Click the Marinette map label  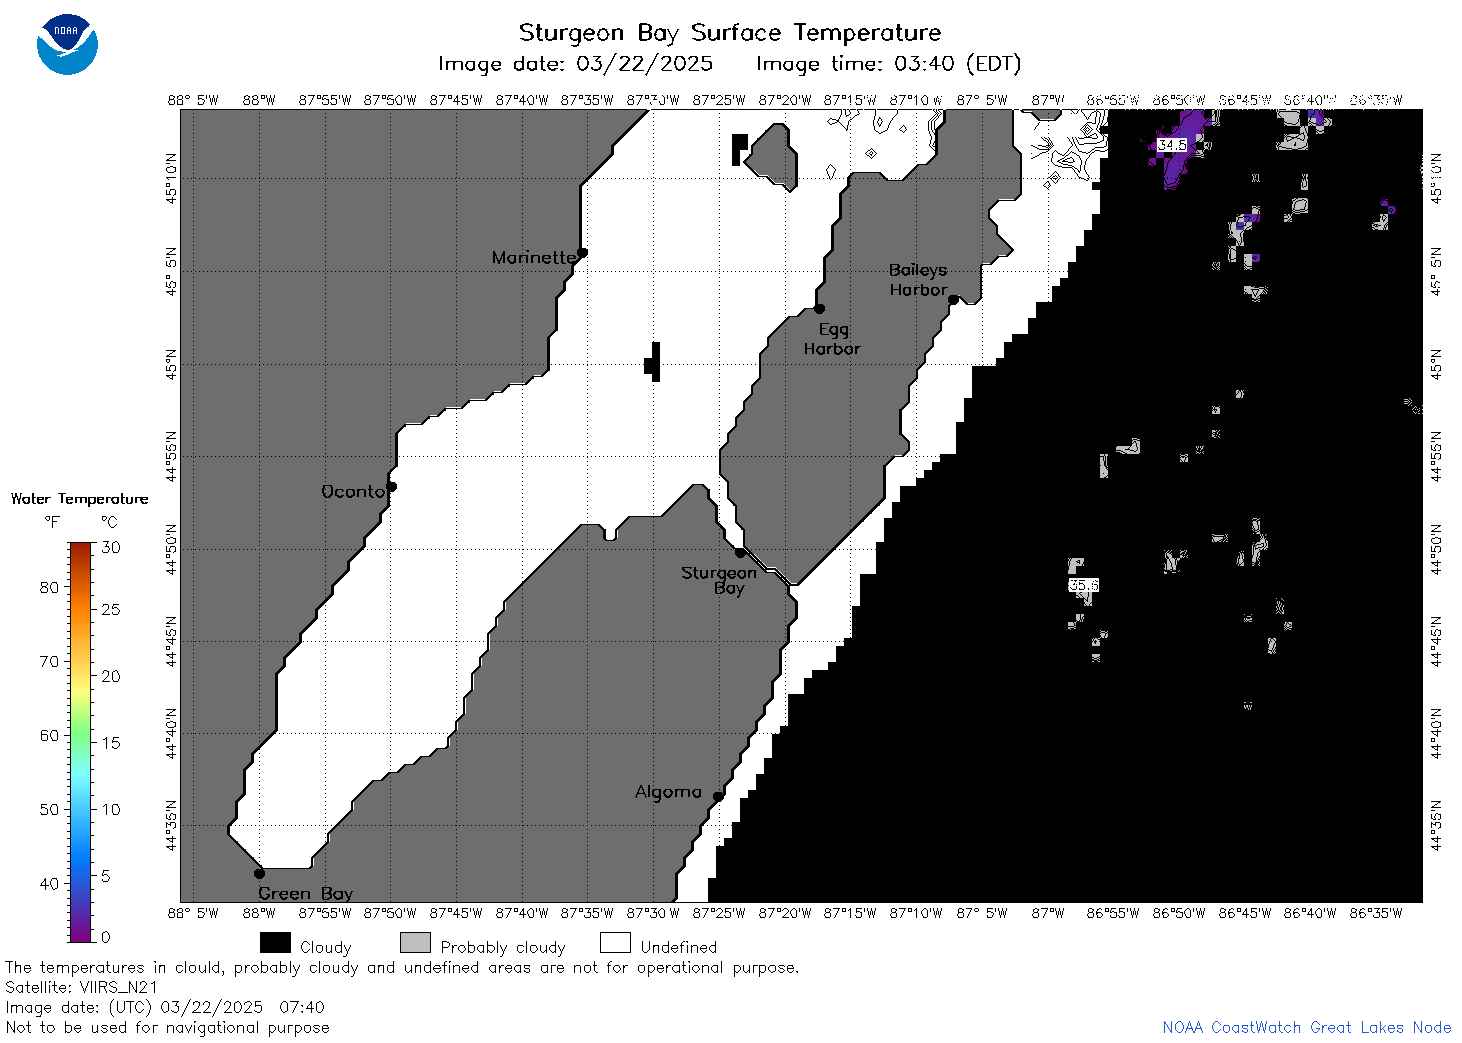tap(533, 258)
